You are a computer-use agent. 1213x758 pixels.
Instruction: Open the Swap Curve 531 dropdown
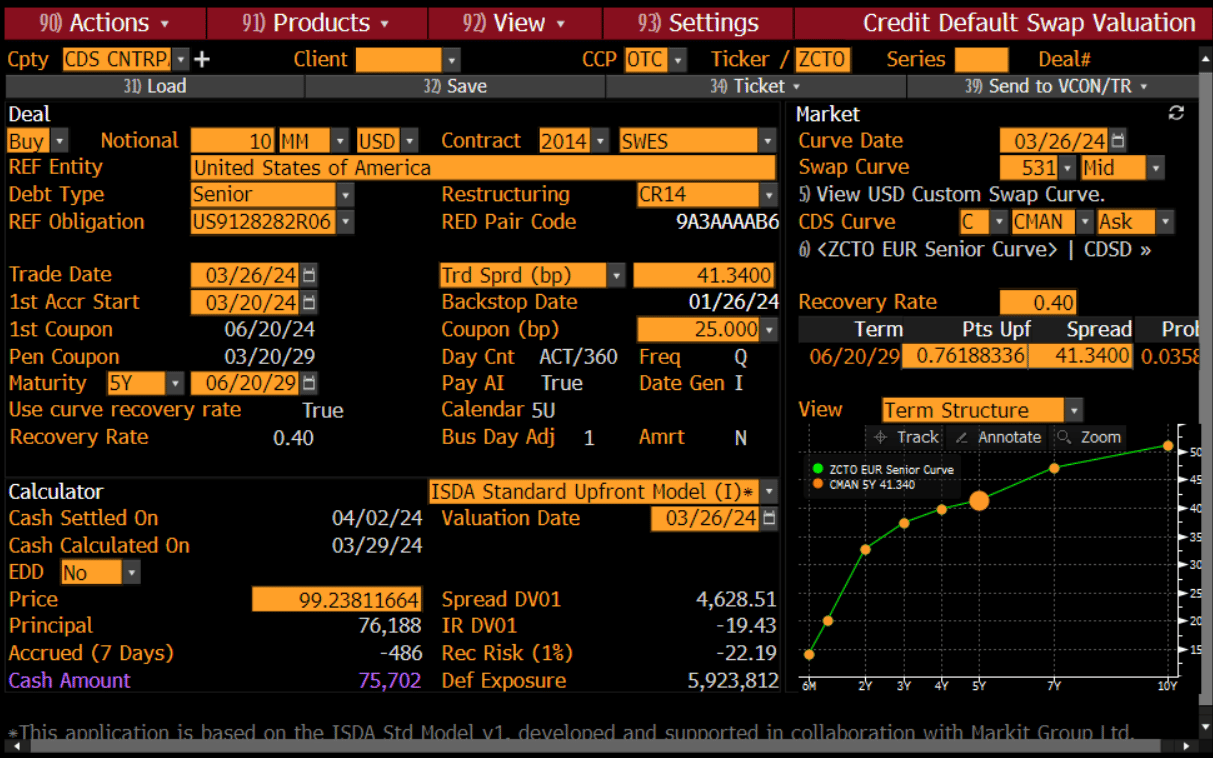tap(1068, 168)
